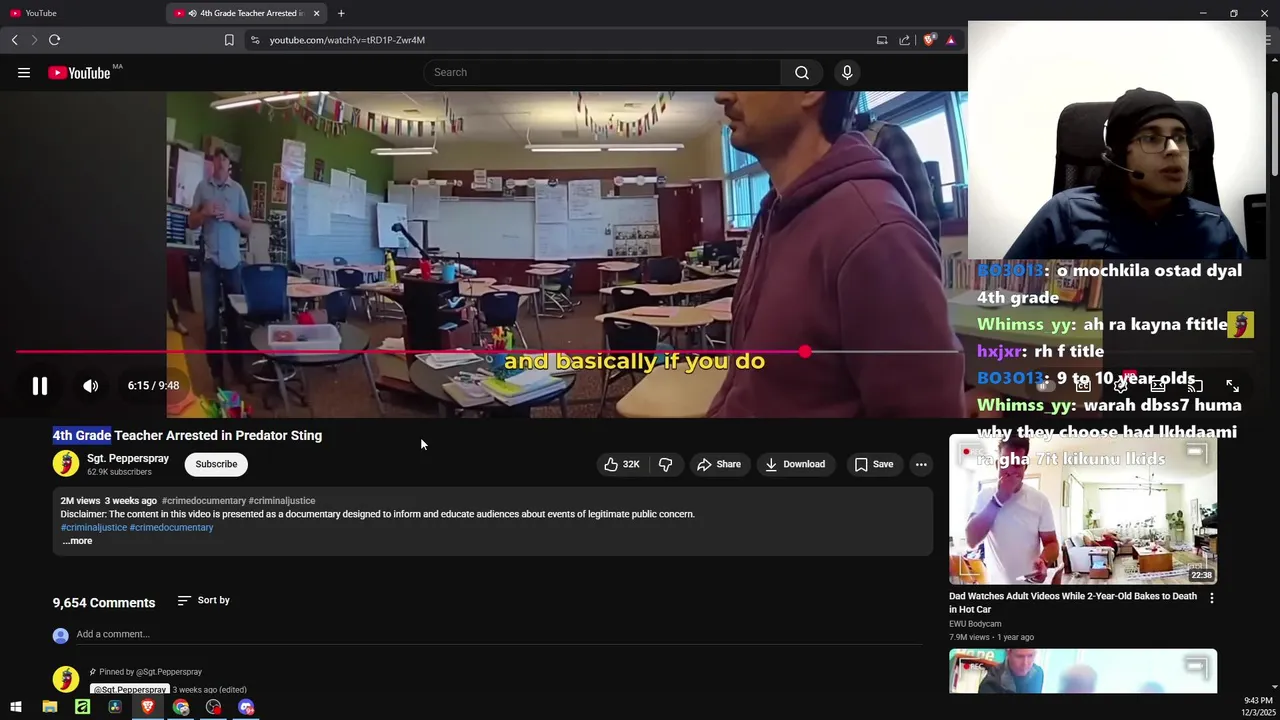Share this video
Screen dimensions: 1280x720
(x=719, y=464)
